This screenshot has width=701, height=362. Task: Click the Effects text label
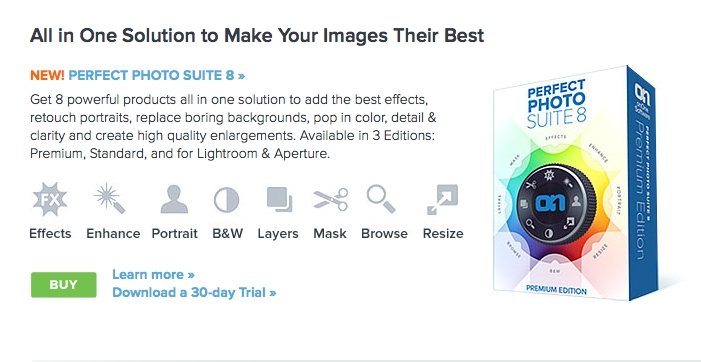click(50, 233)
